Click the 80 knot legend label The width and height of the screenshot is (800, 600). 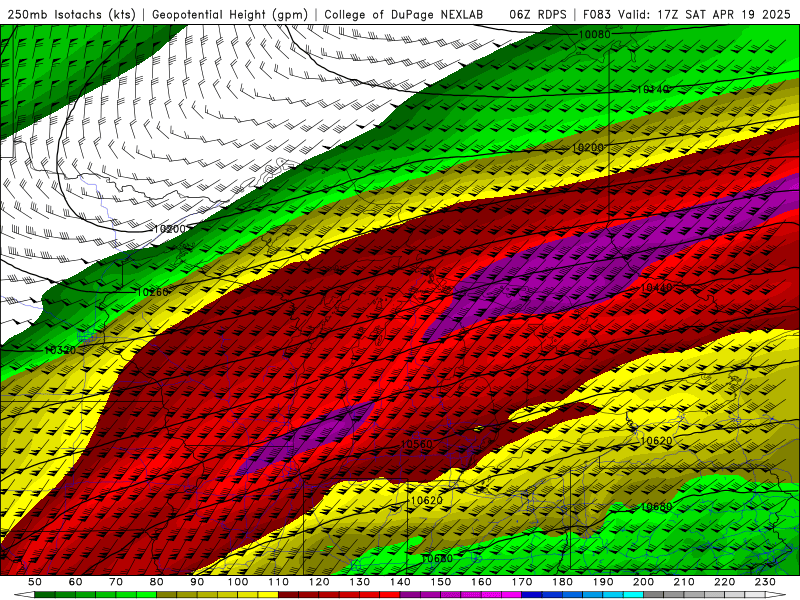157,582
